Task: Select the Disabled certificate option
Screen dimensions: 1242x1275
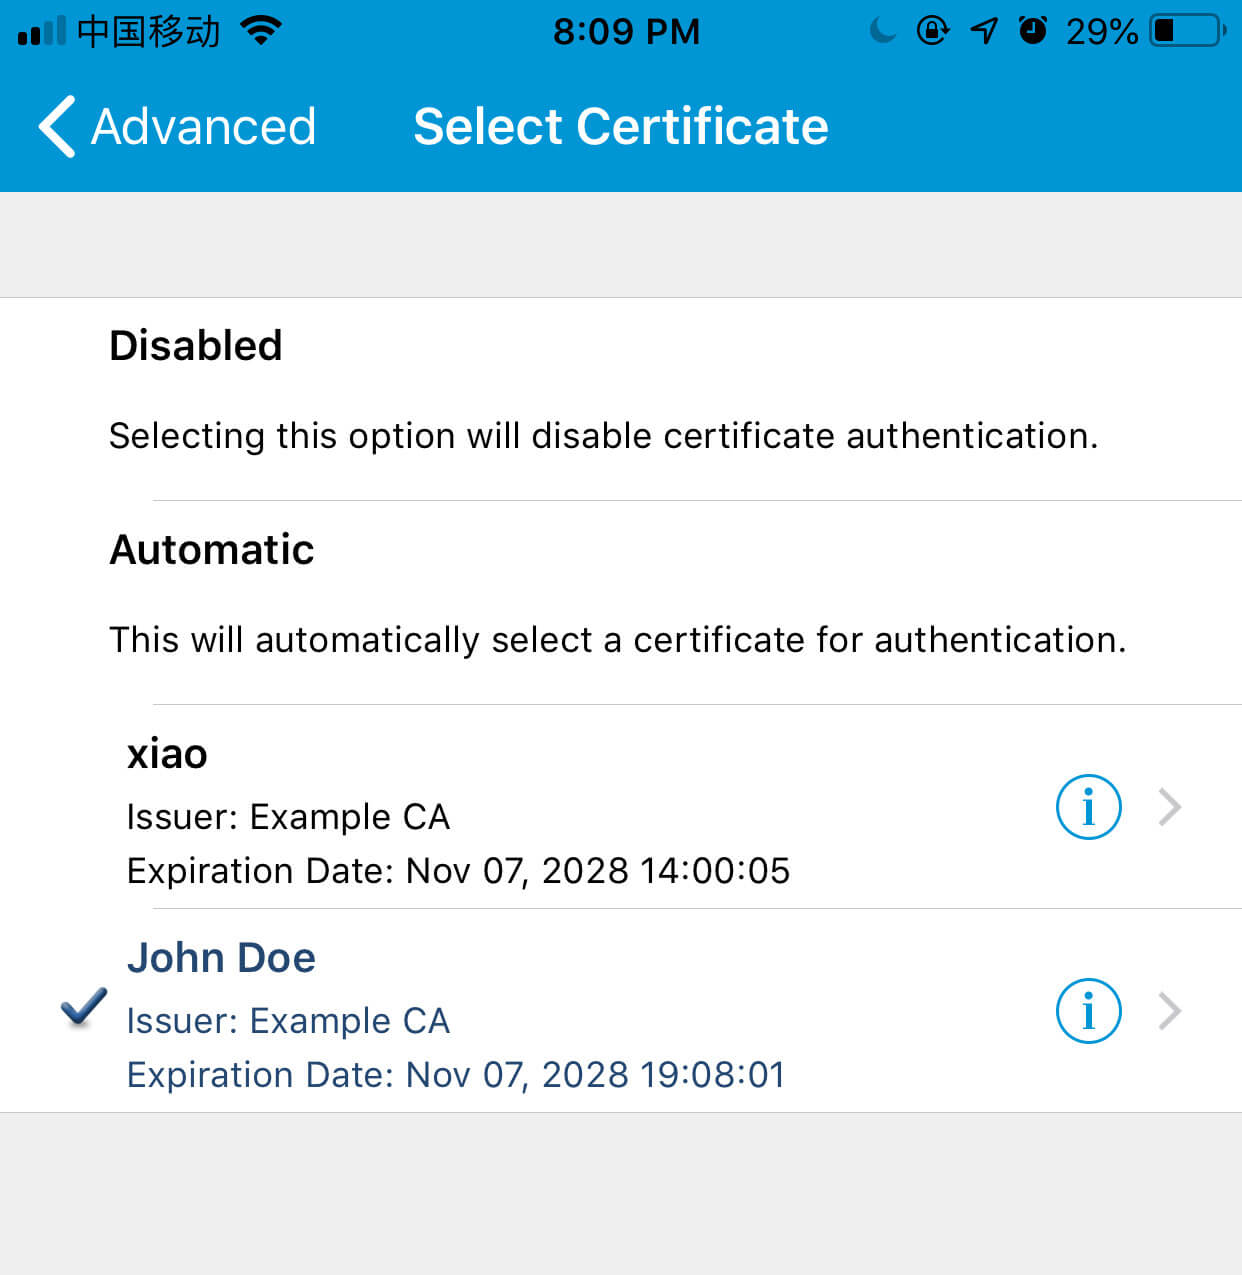Action: coord(196,346)
